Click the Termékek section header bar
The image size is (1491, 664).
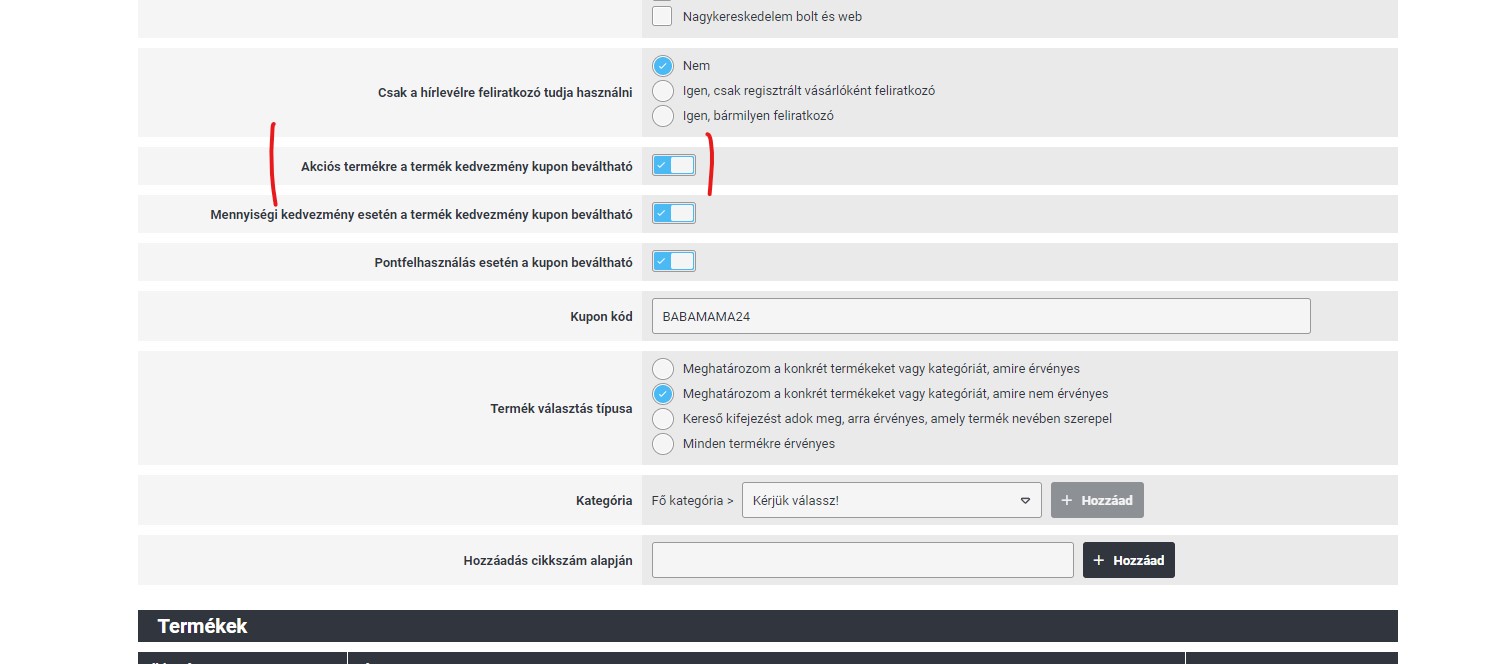[x=767, y=626]
